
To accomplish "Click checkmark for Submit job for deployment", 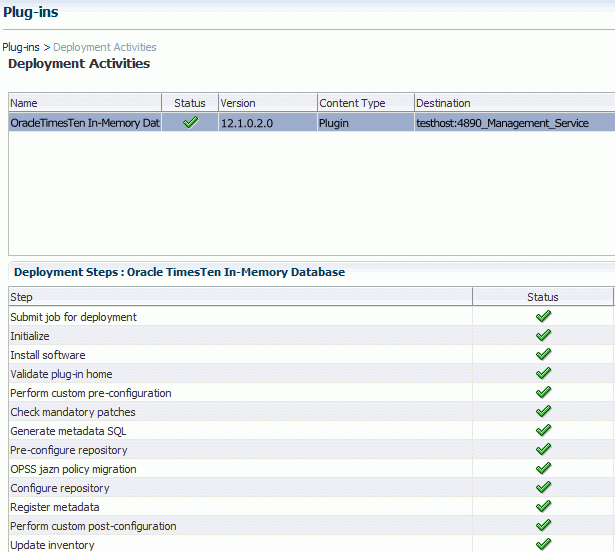I will click(x=543, y=316).
